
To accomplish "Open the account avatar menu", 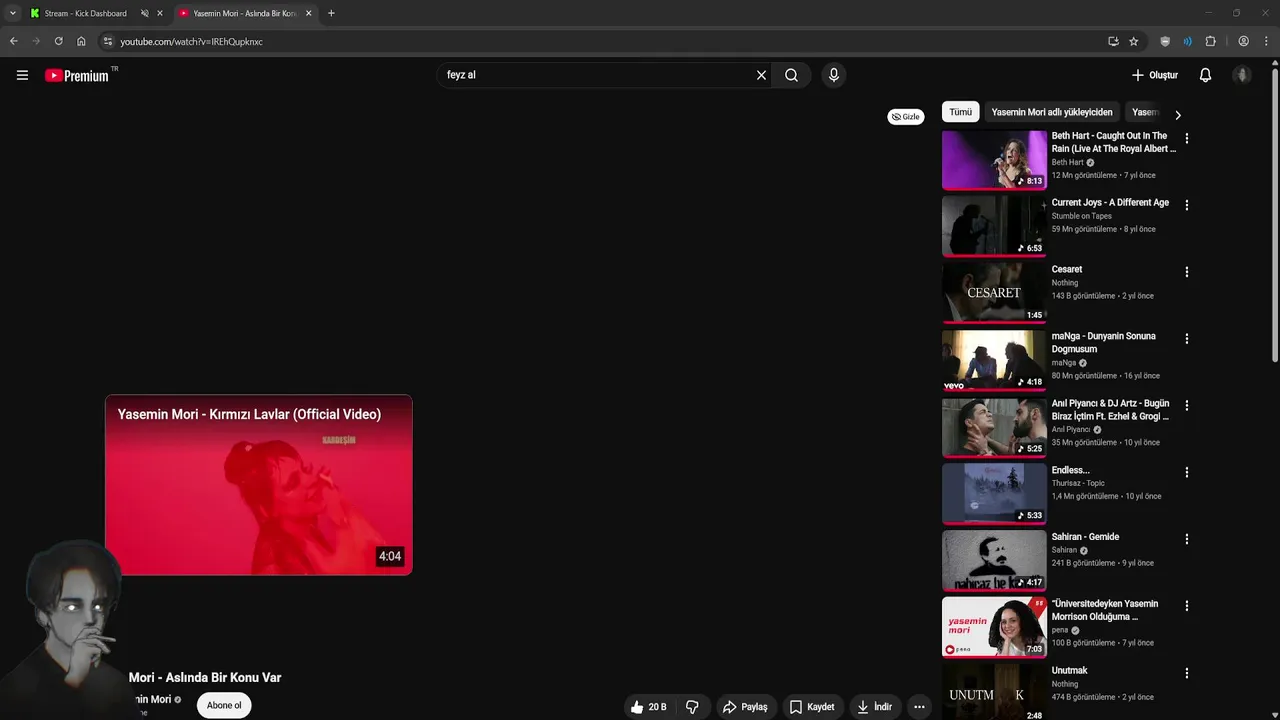I will pyautogui.click(x=1242, y=75).
